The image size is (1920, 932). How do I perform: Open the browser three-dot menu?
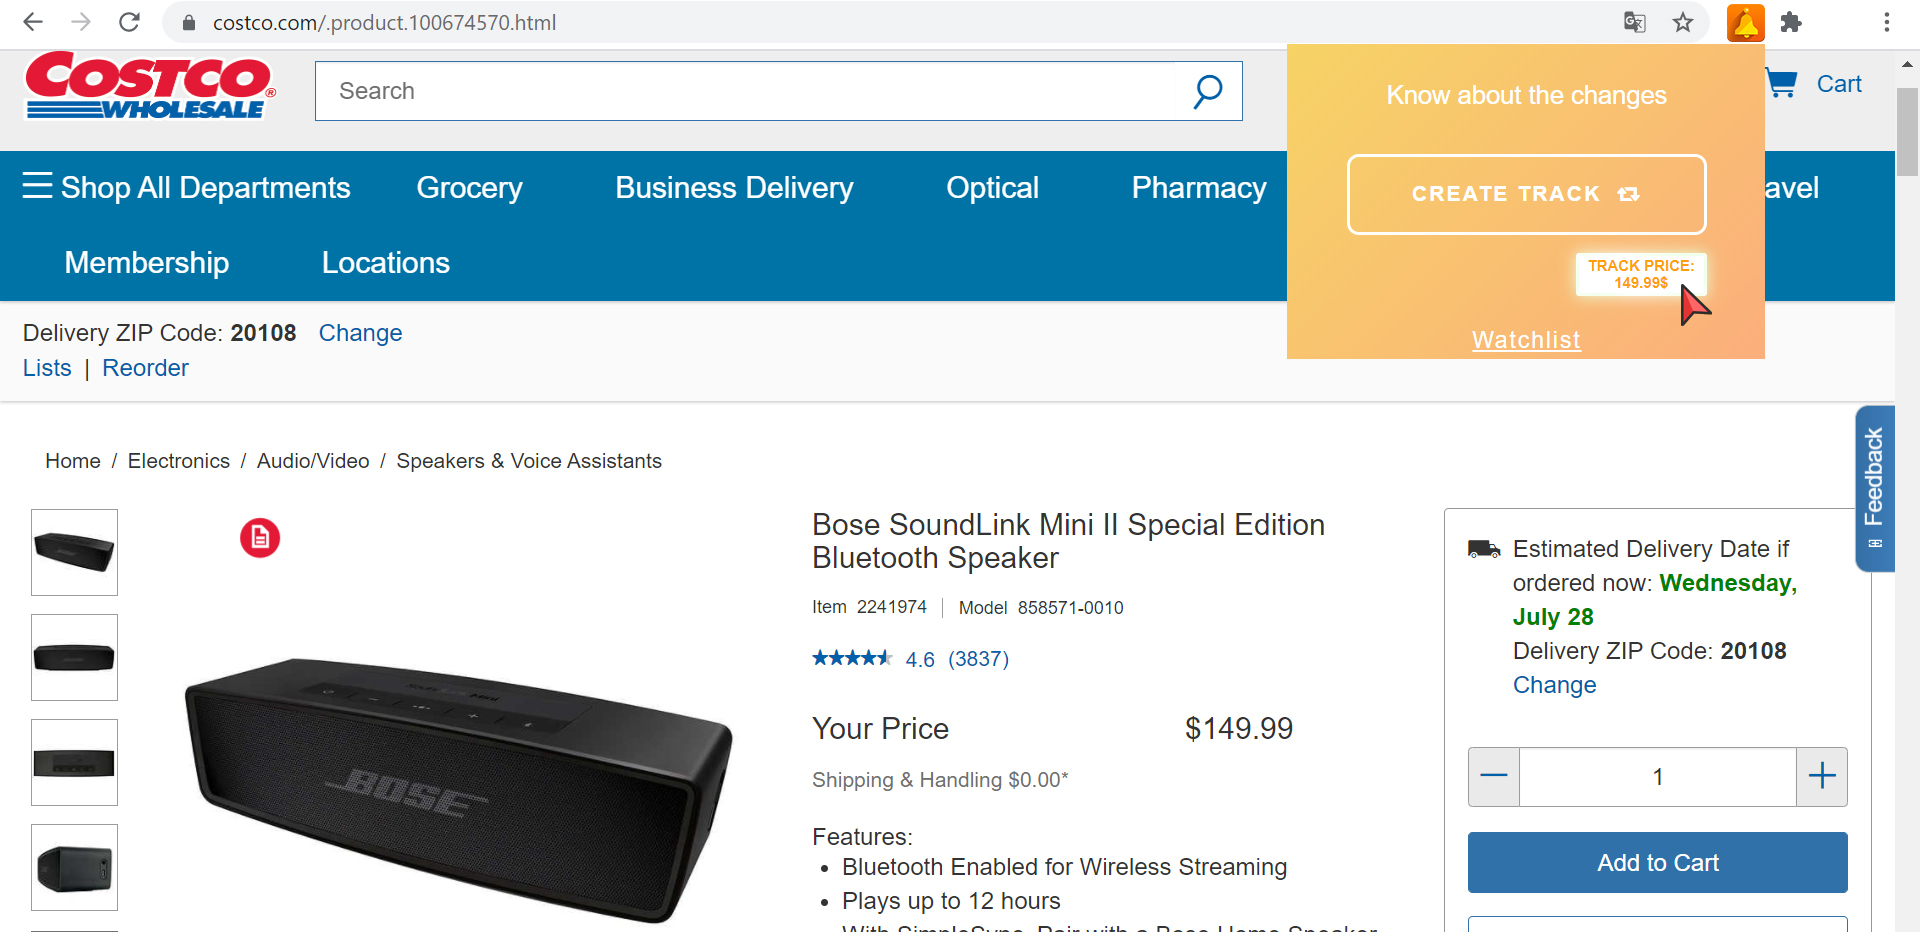[x=1886, y=22]
